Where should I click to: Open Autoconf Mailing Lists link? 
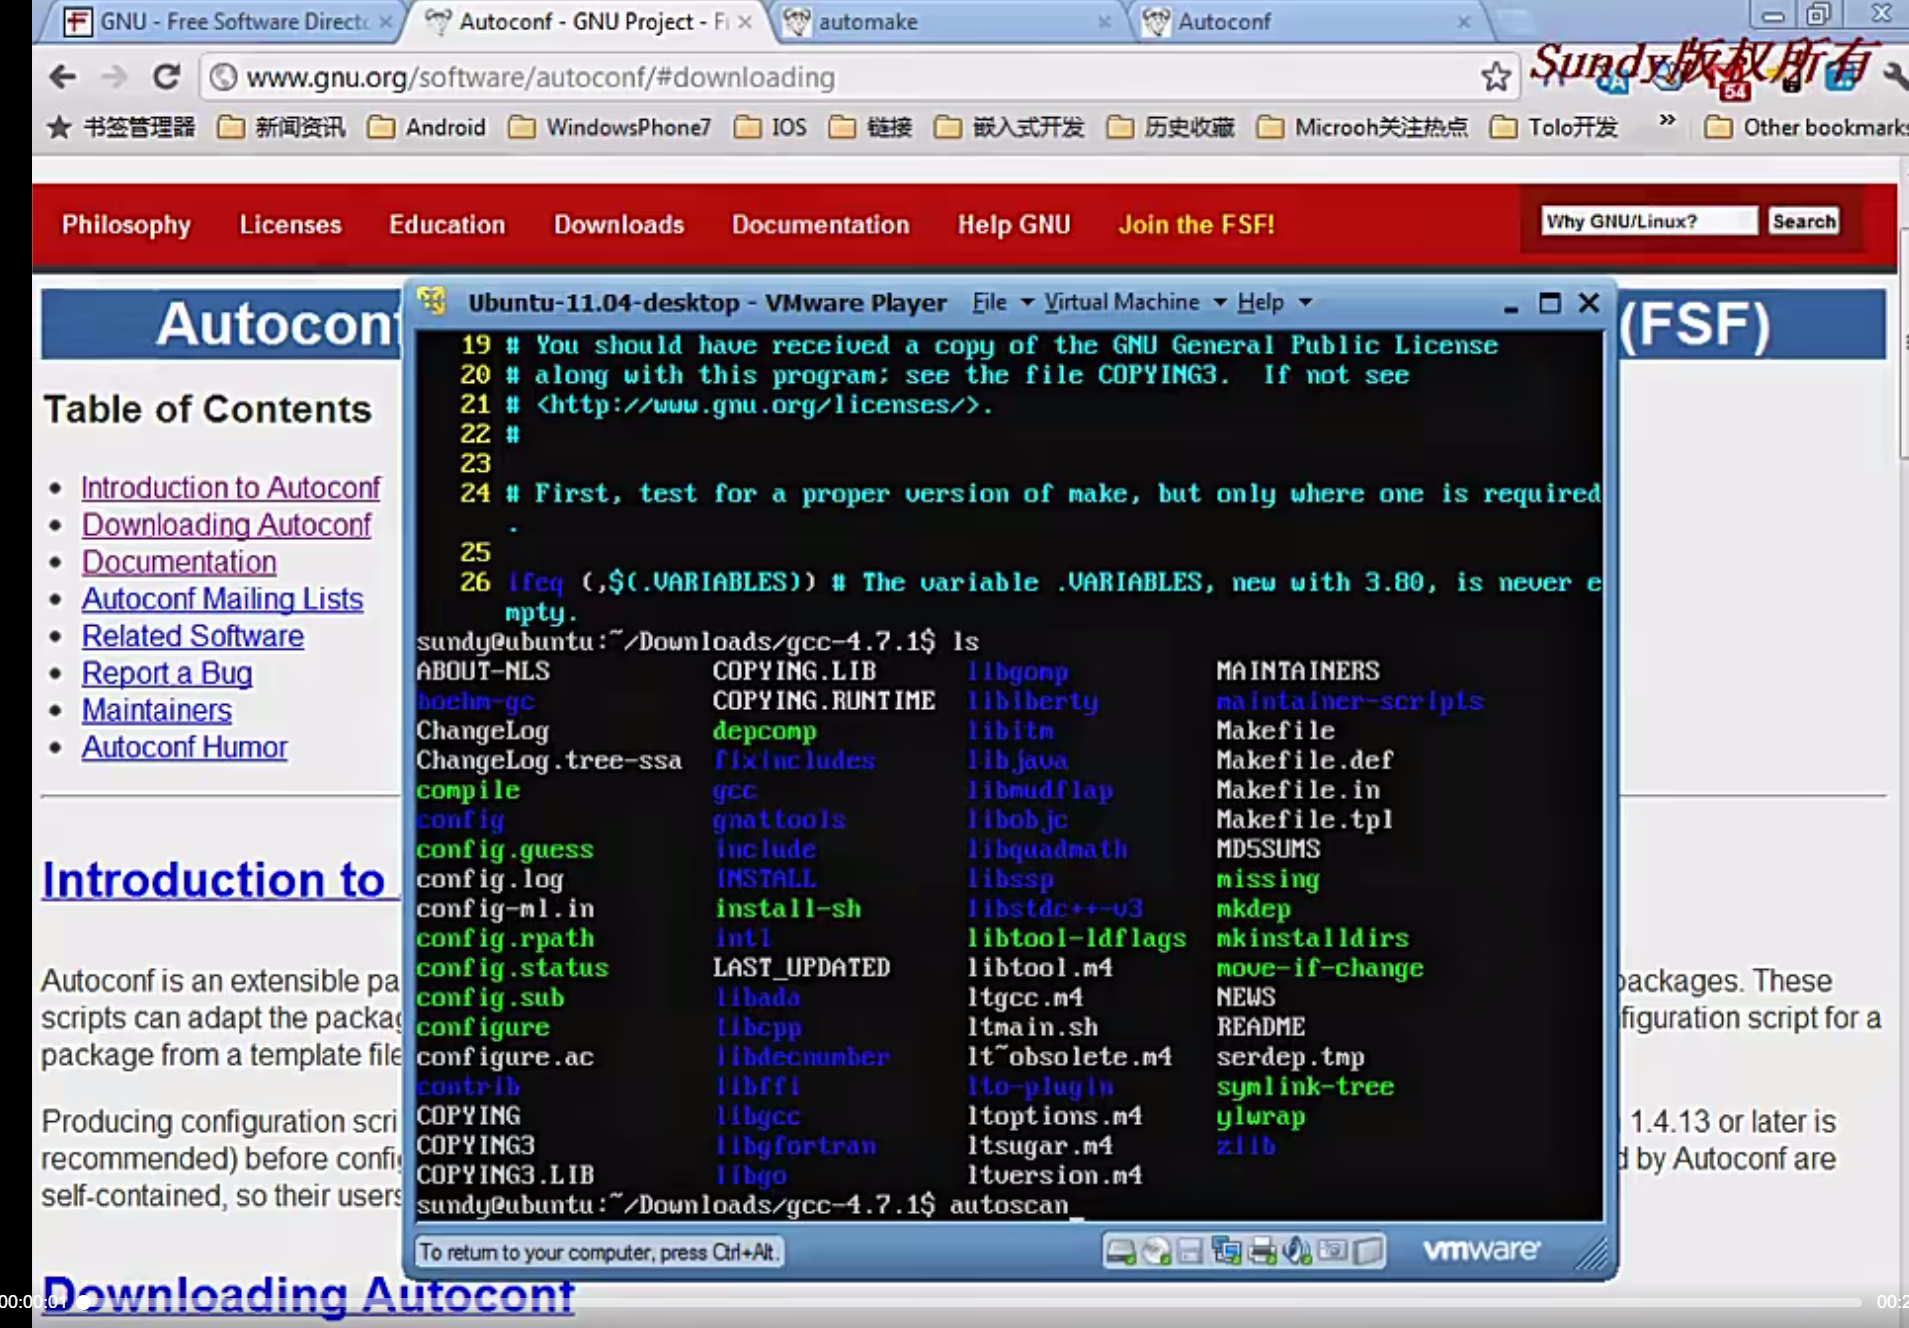[222, 598]
